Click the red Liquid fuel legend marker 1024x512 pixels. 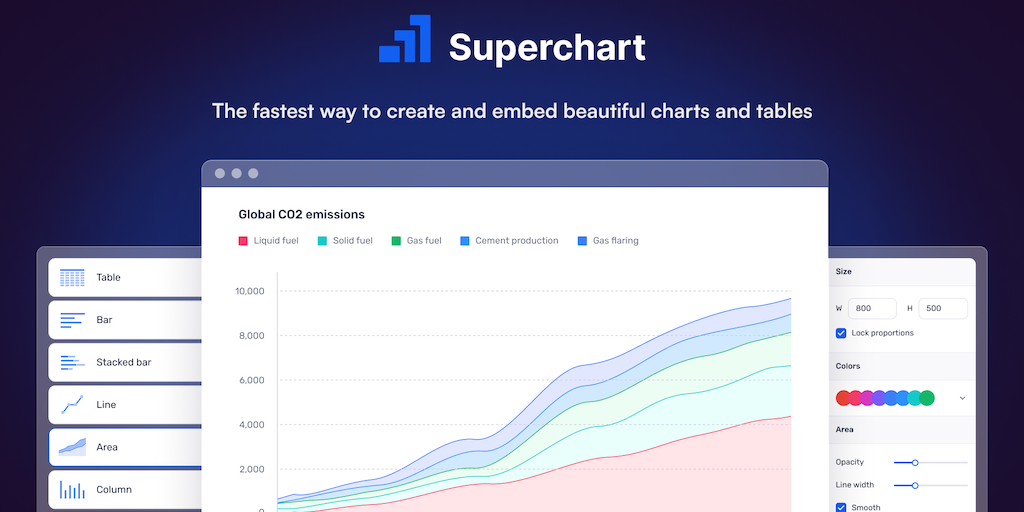click(x=243, y=241)
